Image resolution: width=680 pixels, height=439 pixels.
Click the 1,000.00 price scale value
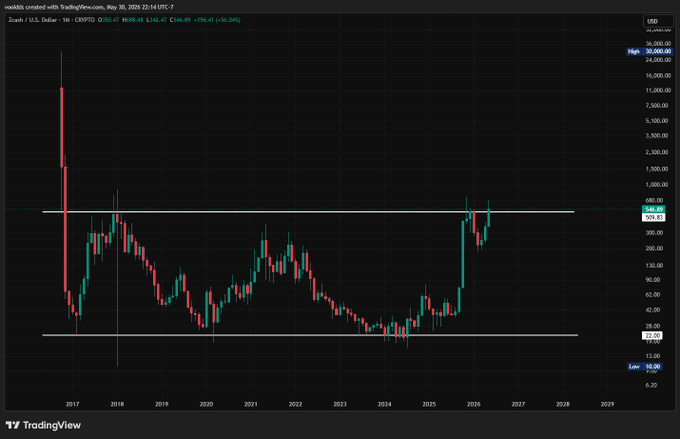(657, 185)
